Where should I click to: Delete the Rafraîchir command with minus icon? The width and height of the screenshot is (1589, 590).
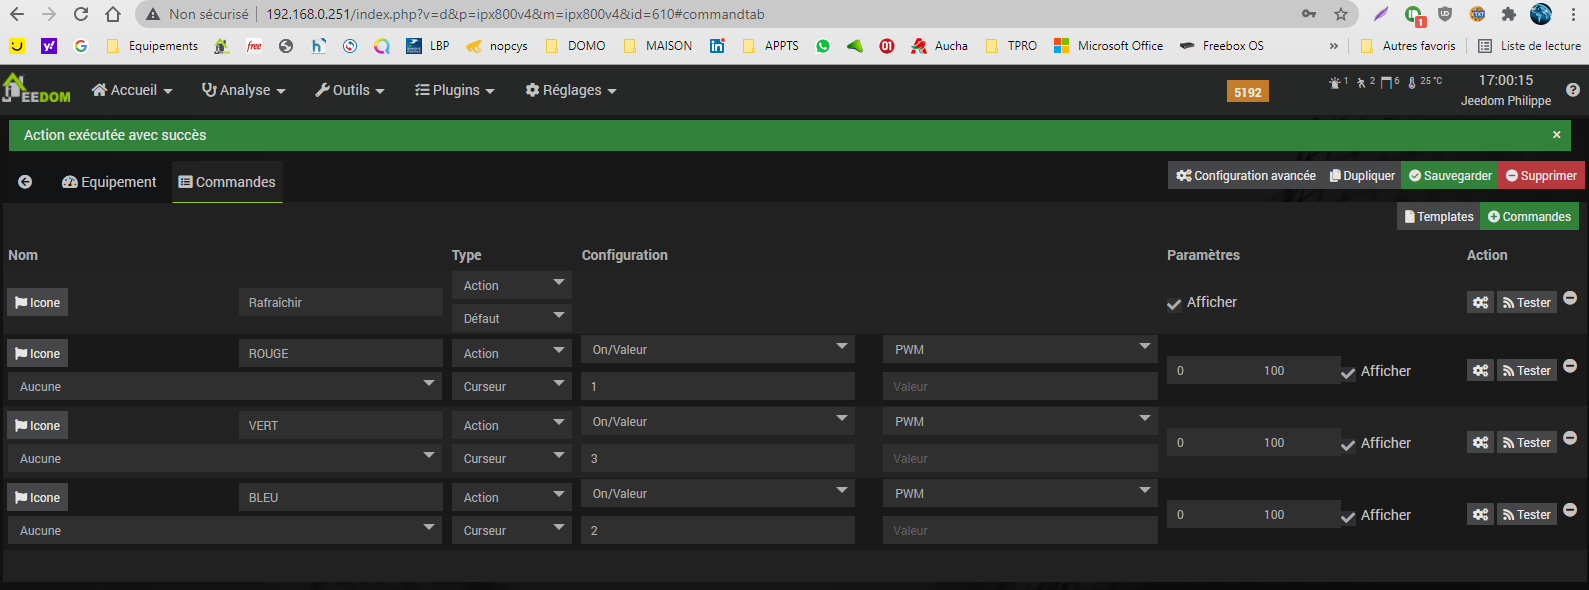(1570, 298)
